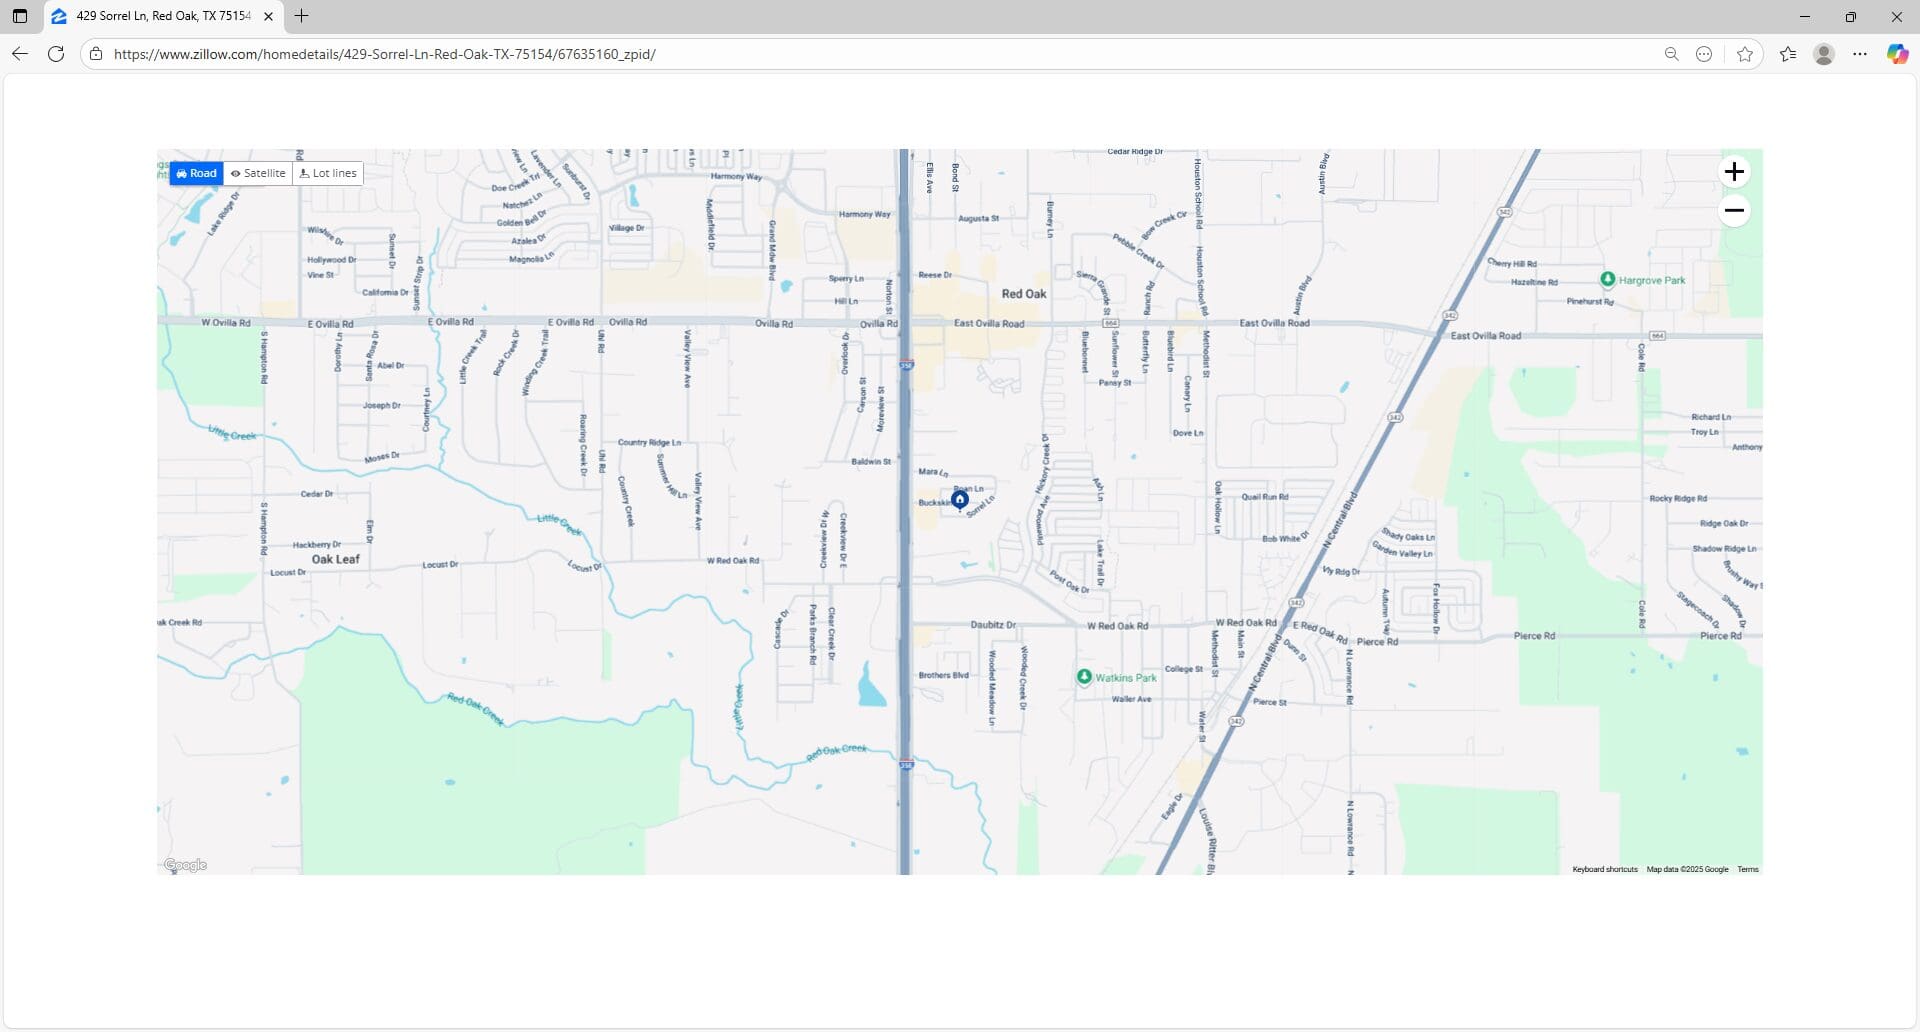
Task: Open the tab actions menu
Action: click(20, 16)
